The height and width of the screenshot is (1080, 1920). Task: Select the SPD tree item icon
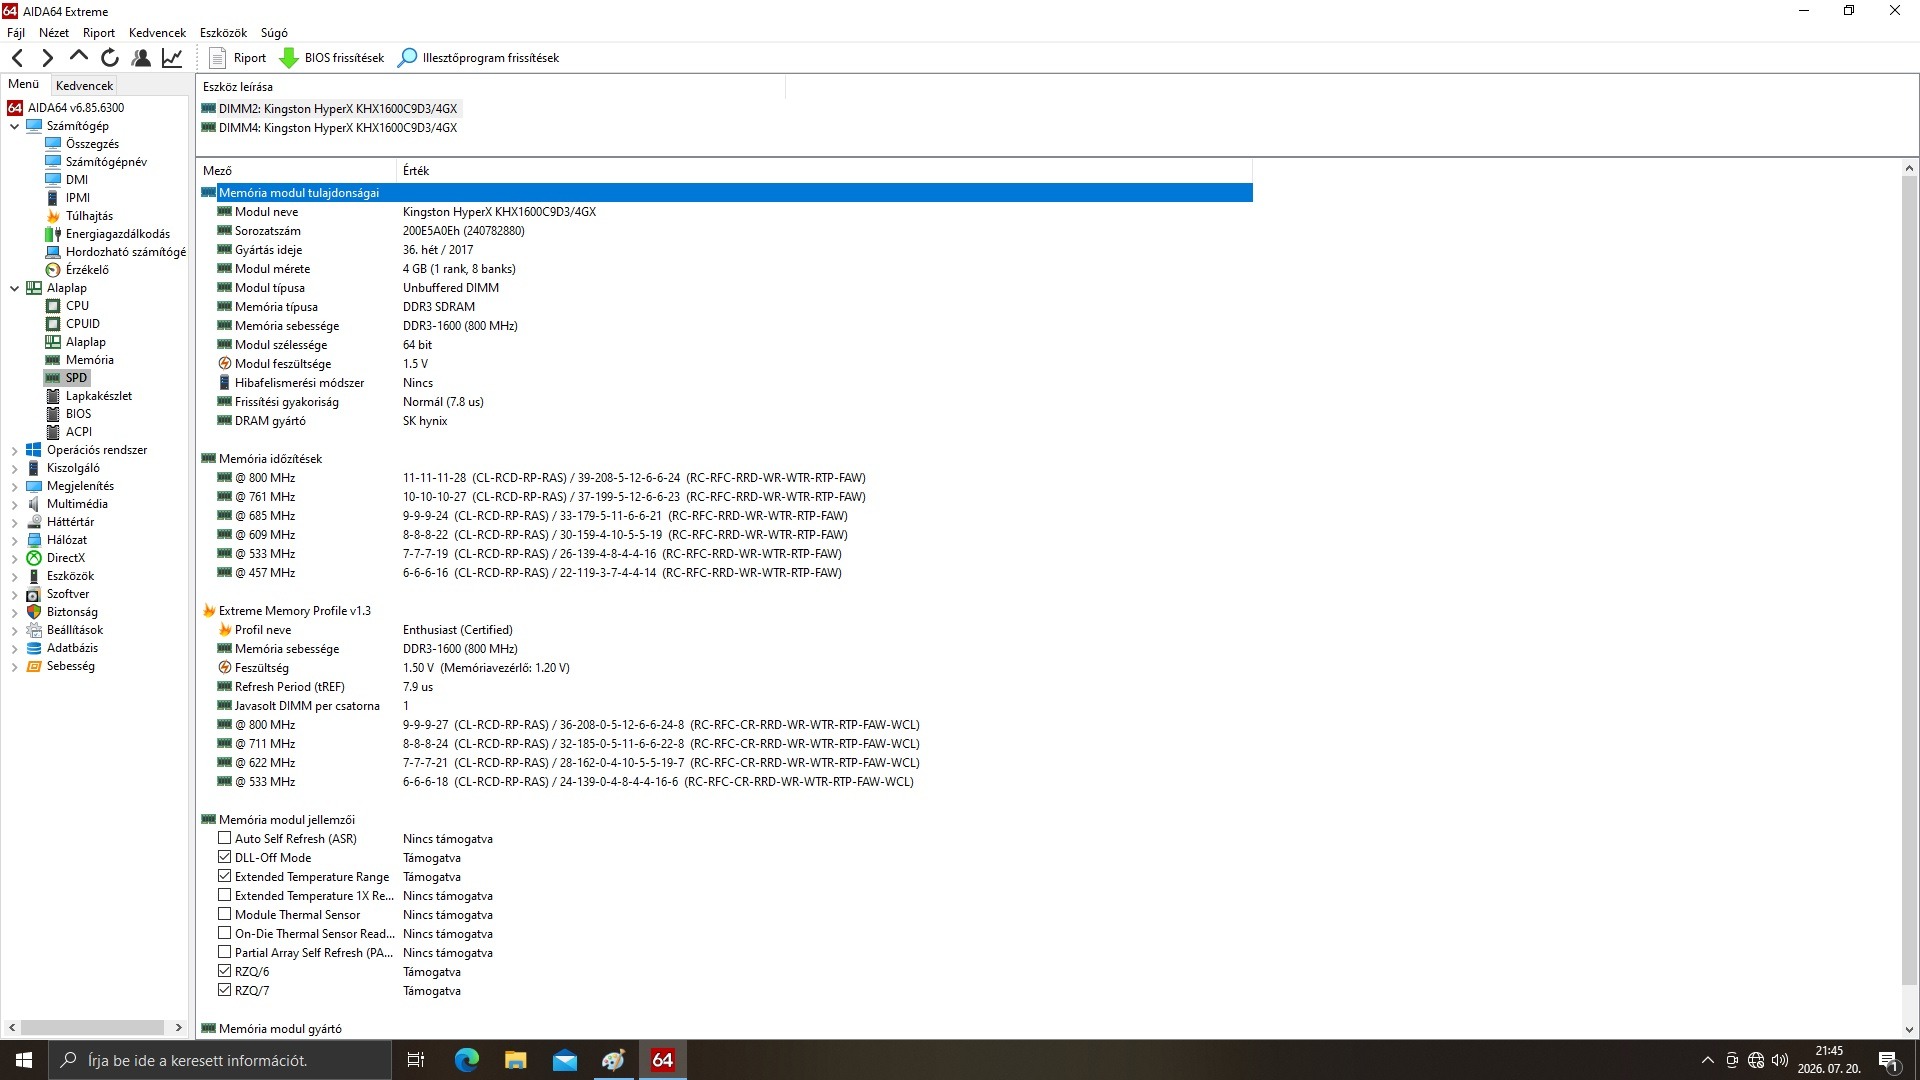(53, 378)
